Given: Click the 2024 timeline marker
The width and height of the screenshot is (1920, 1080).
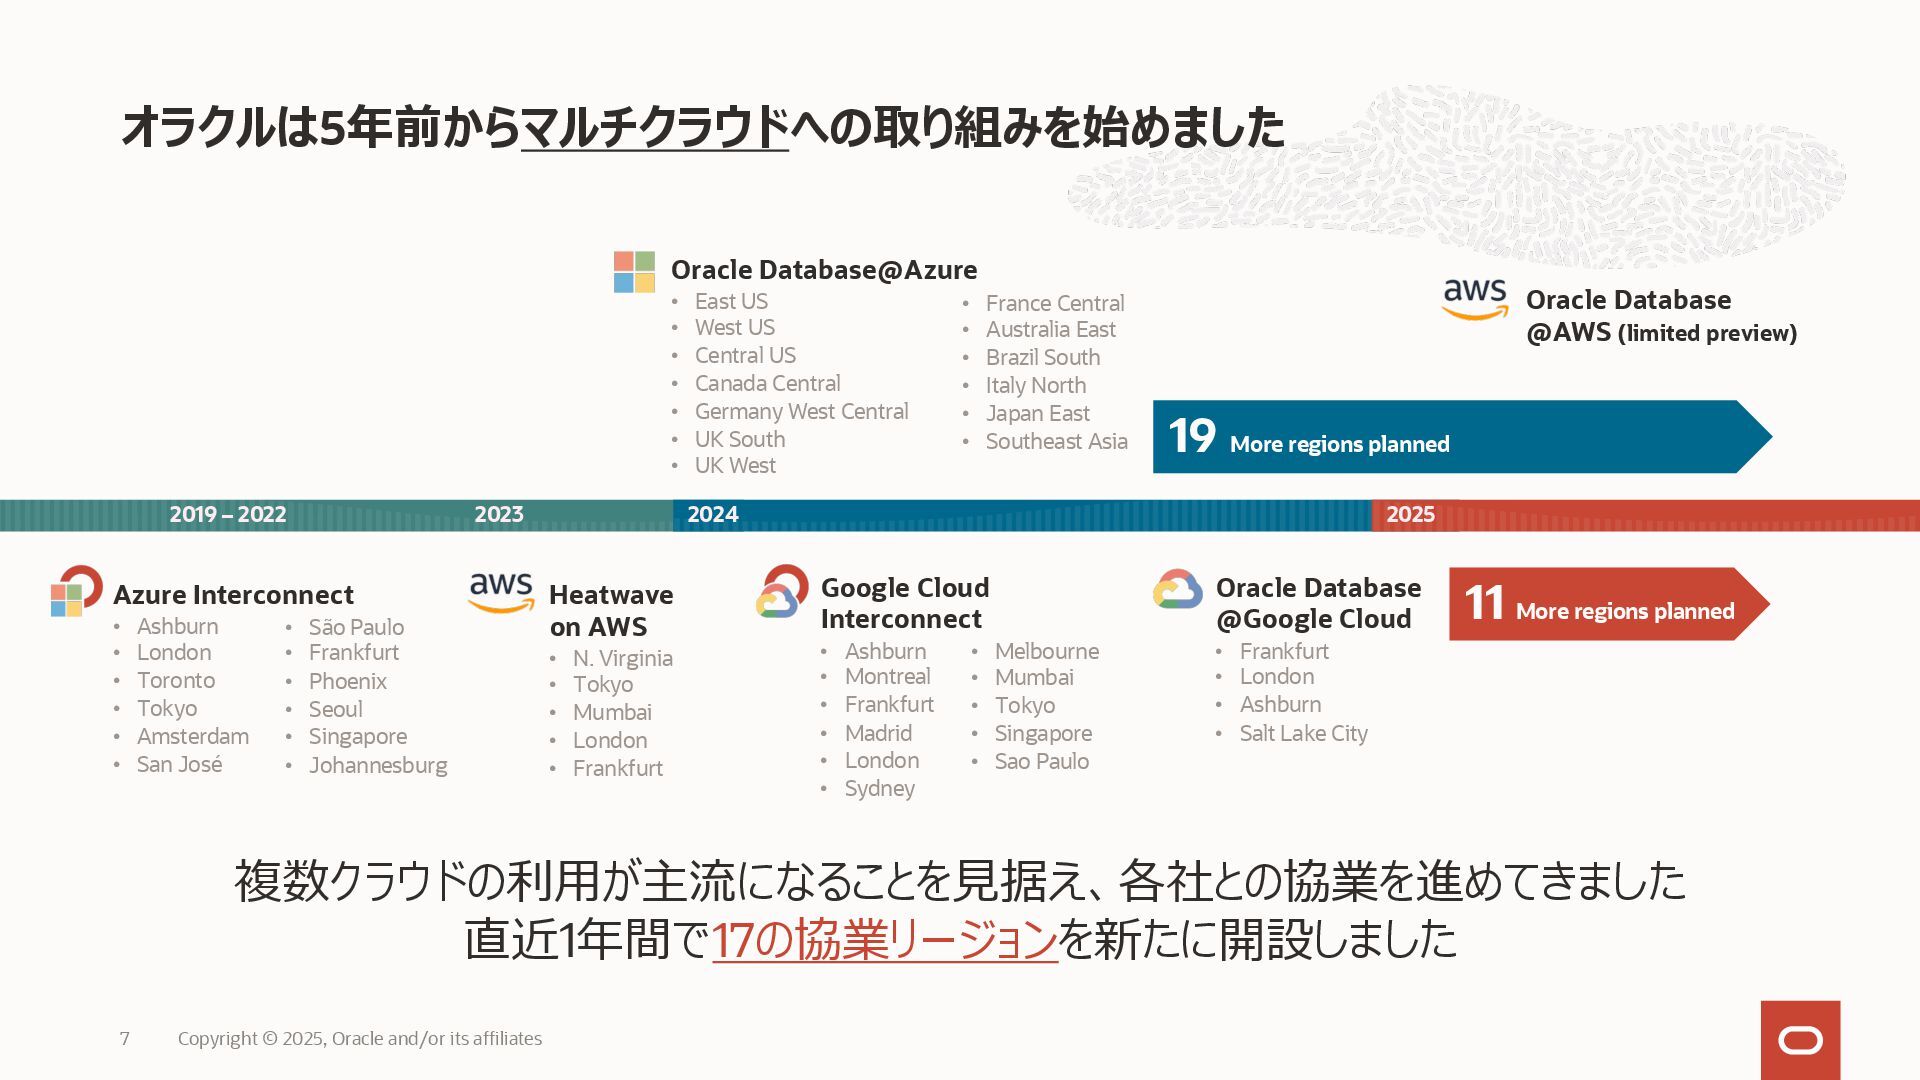Looking at the screenshot, I should click(x=712, y=515).
